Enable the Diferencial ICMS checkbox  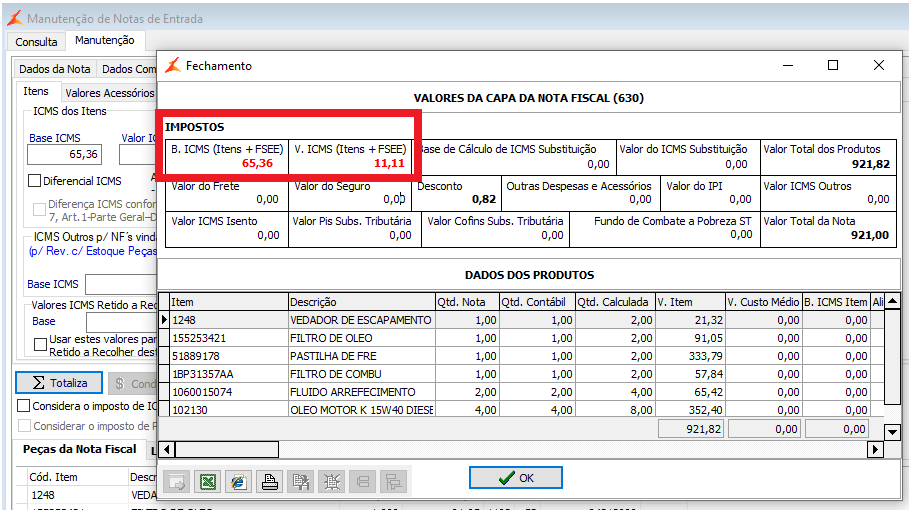pos(35,181)
